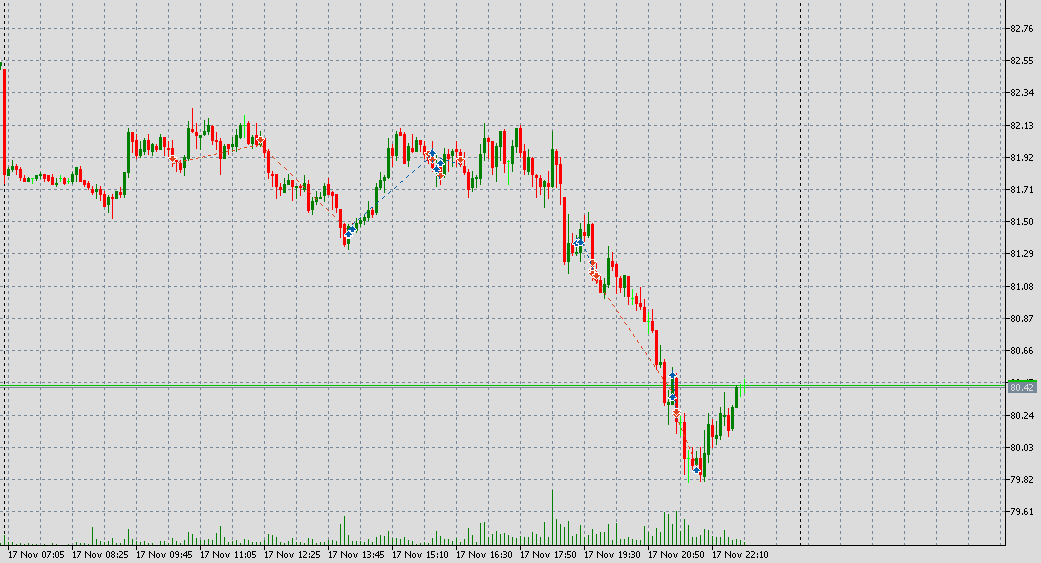1041x563 pixels.
Task: Select the 82.34 price scale value
Action: tap(1021, 93)
